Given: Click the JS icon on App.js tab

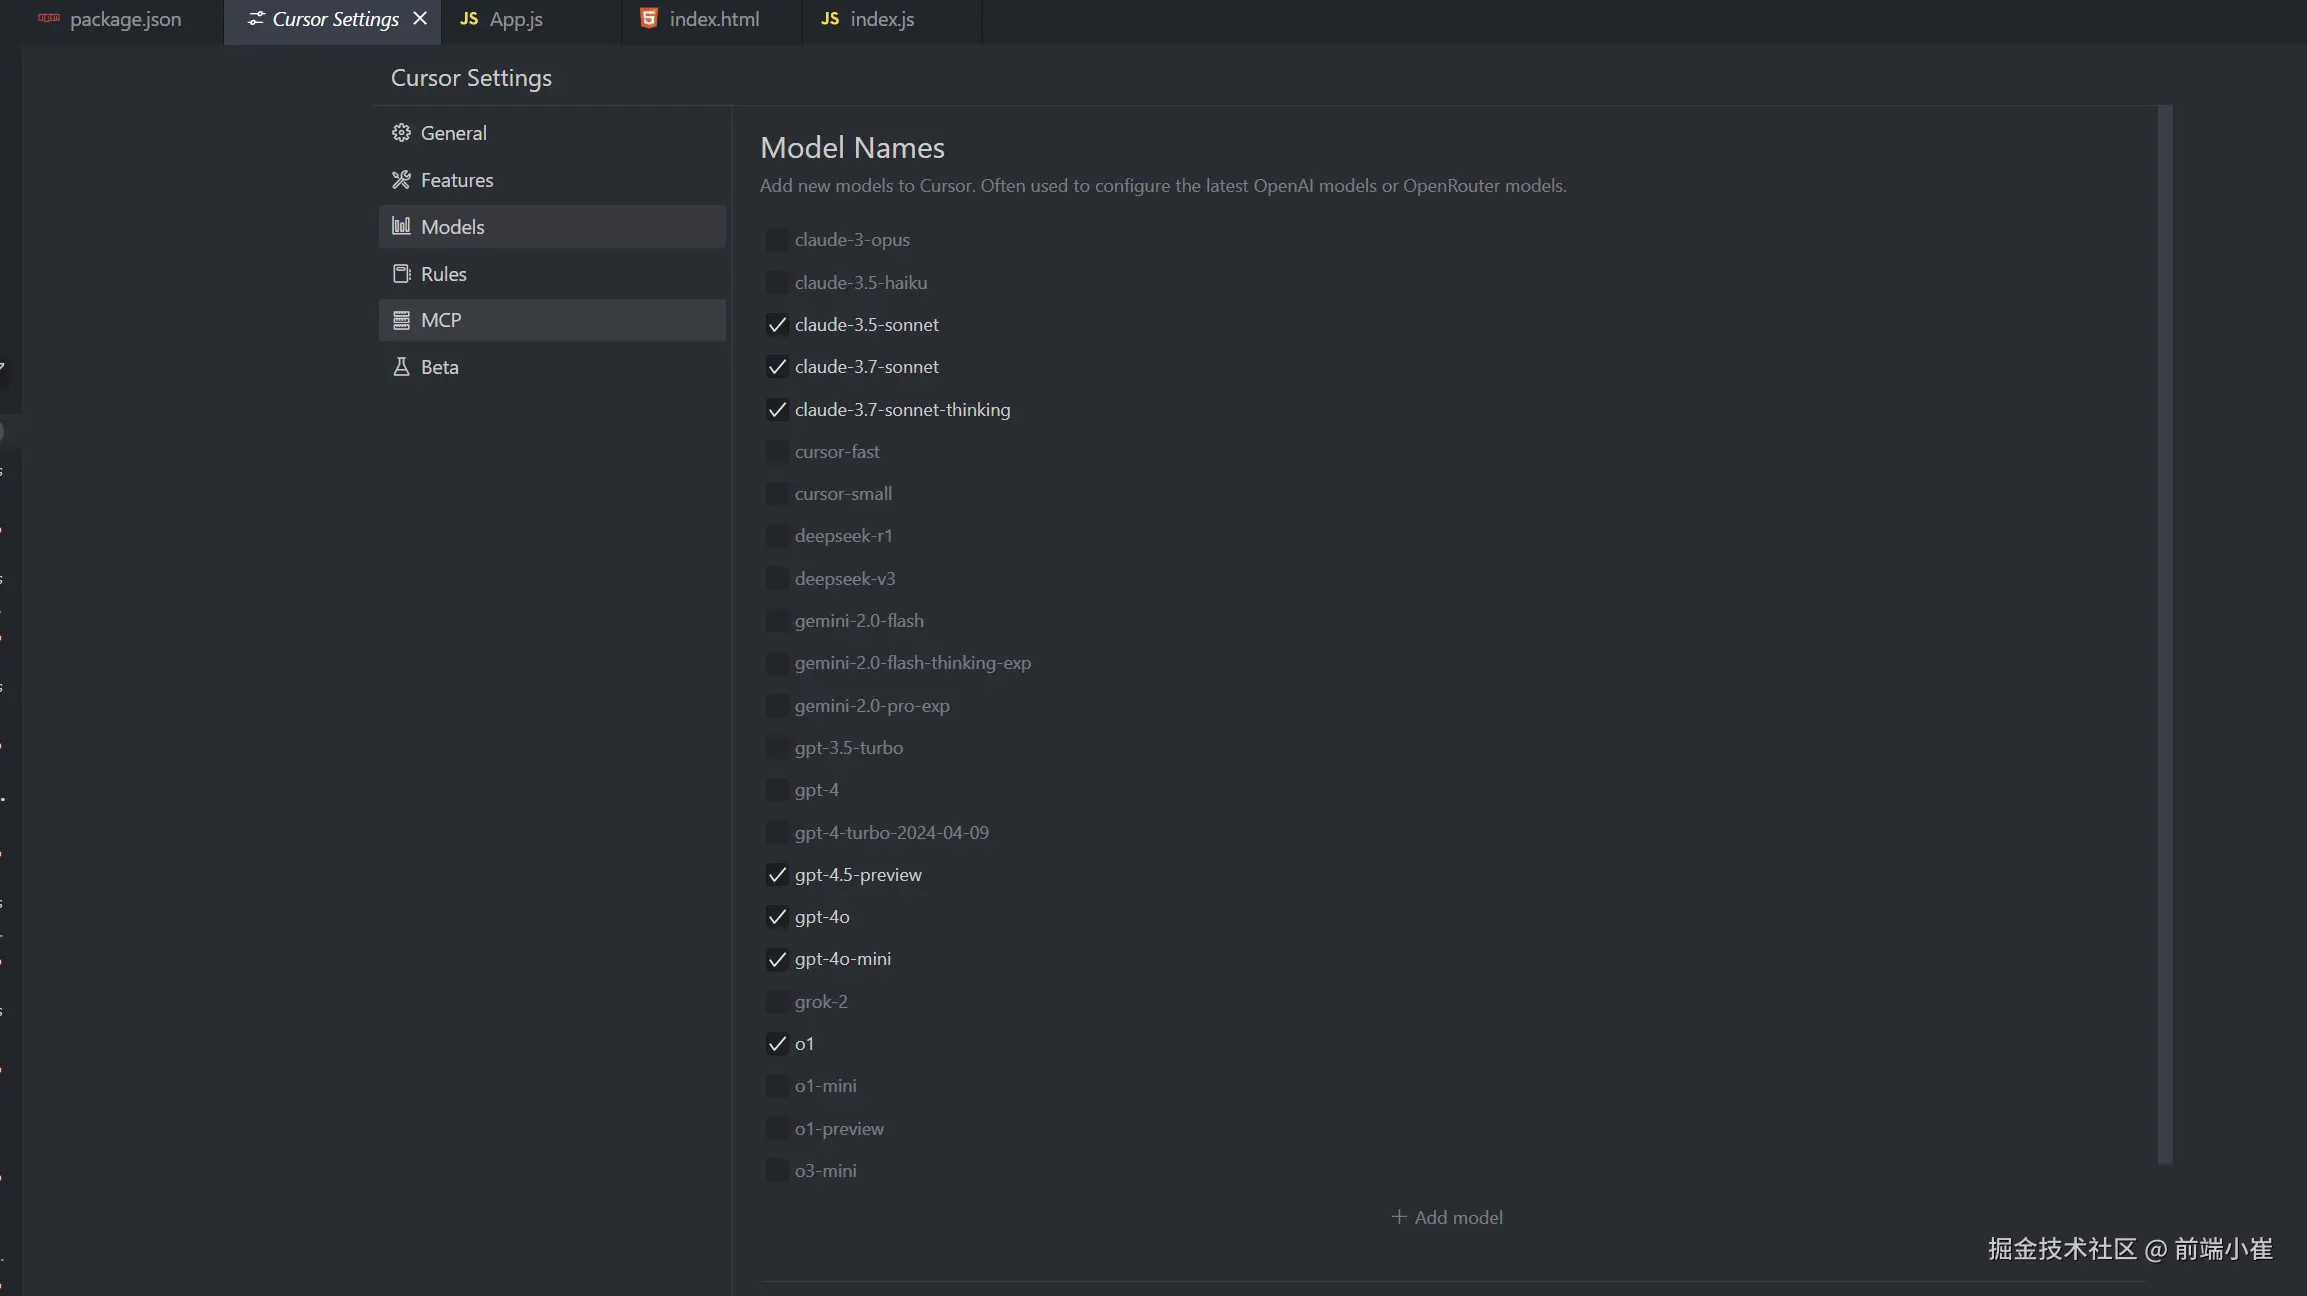Looking at the screenshot, I should point(469,19).
